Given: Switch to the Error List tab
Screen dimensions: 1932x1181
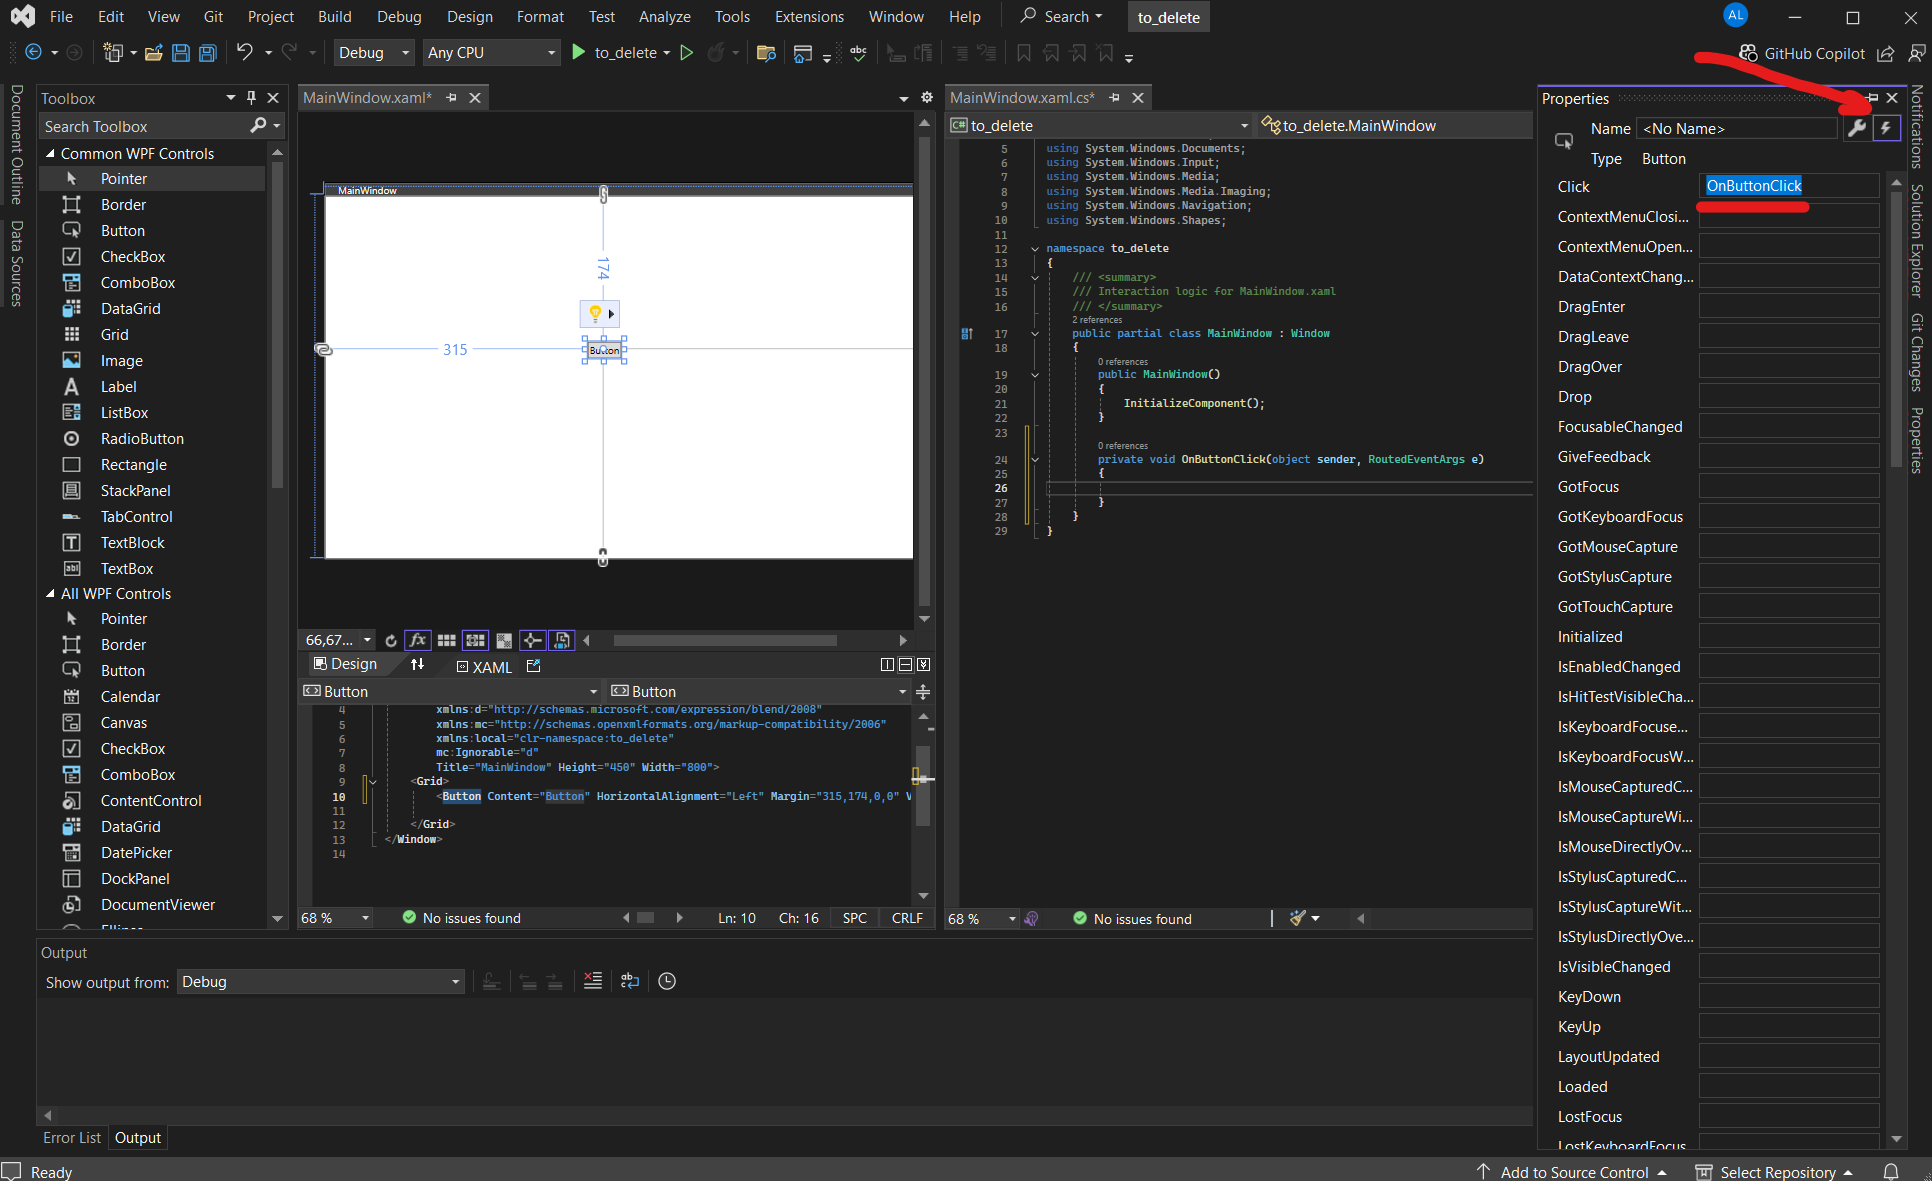Looking at the screenshot, I should 71,1138.
